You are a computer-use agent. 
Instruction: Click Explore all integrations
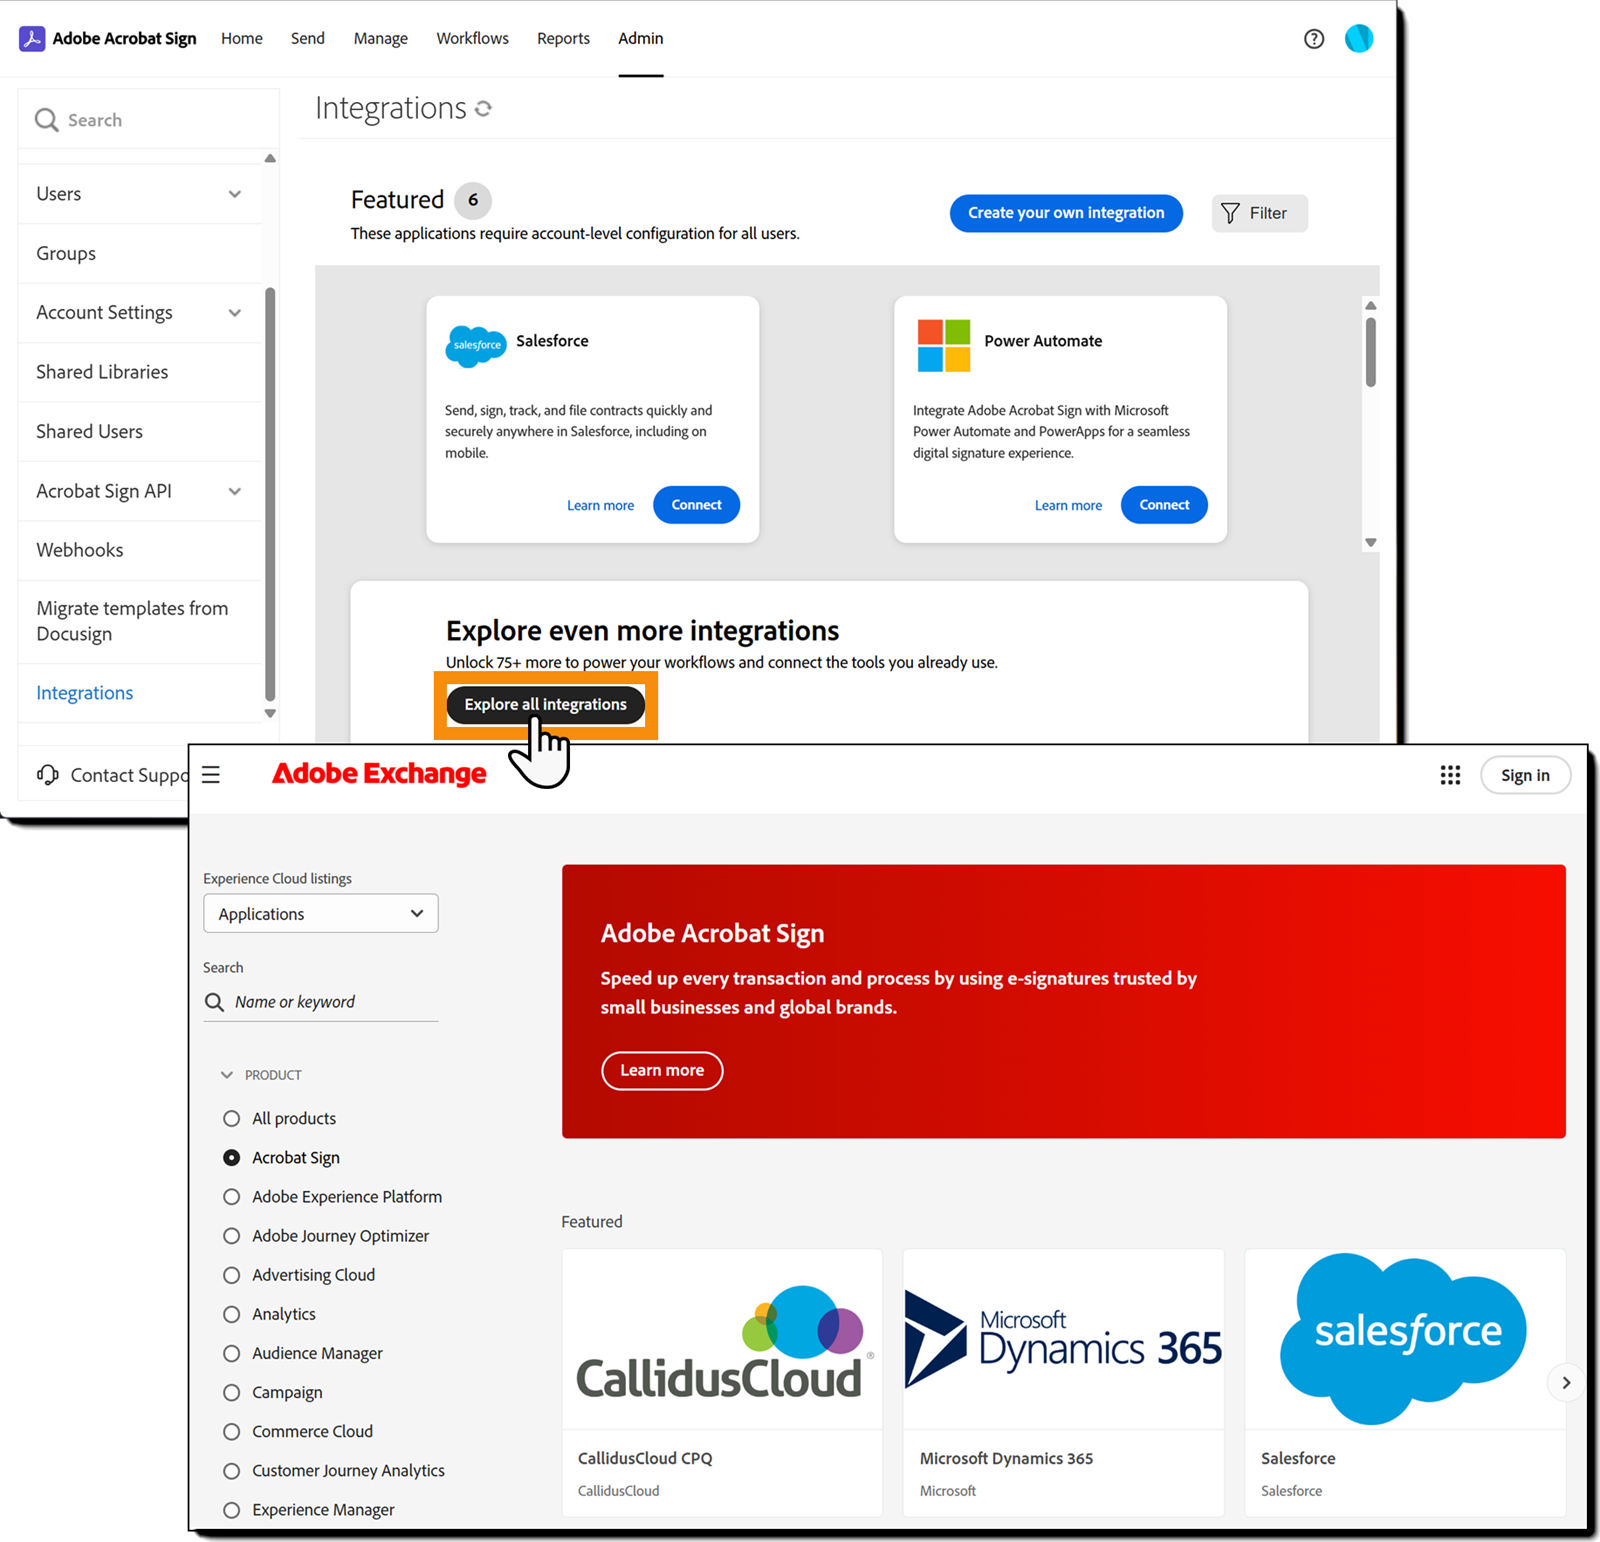coord(545,704)
